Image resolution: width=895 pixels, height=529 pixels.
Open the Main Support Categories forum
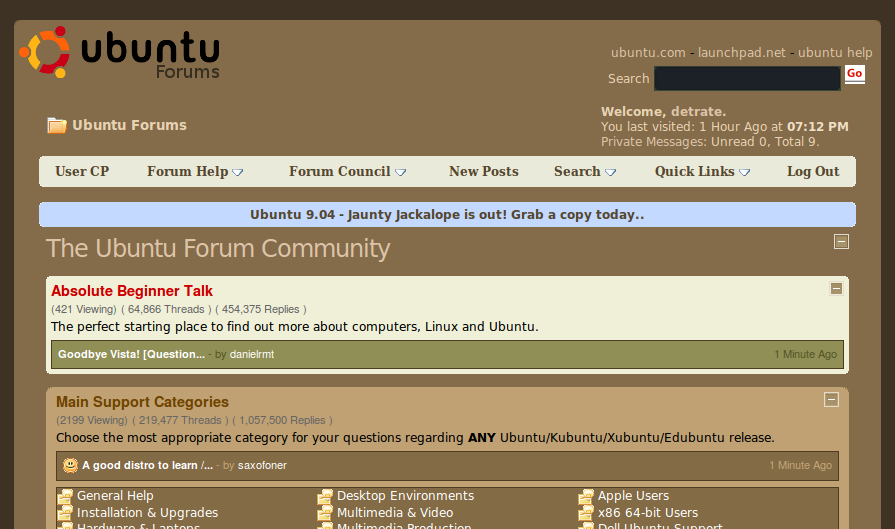pyautogui.click(x=142, y=402)
